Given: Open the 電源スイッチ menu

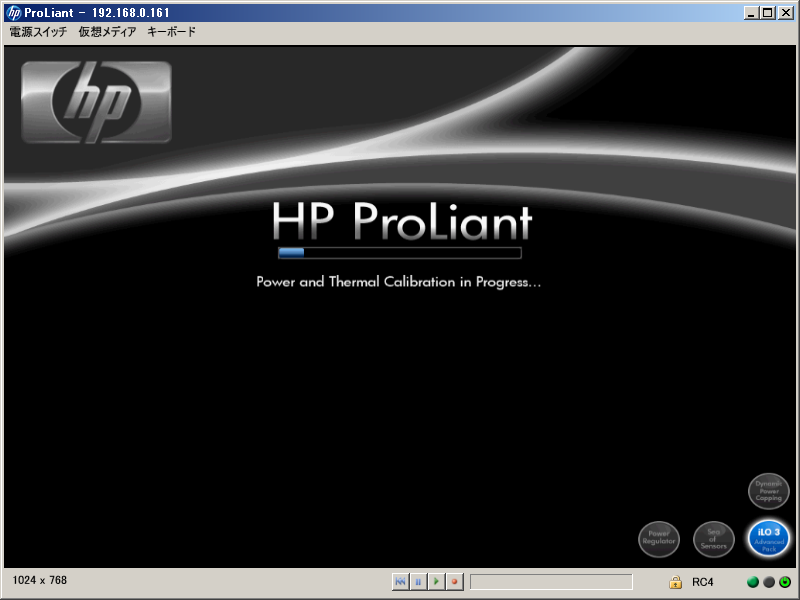Looking at the screenshot, I should 38,32.
